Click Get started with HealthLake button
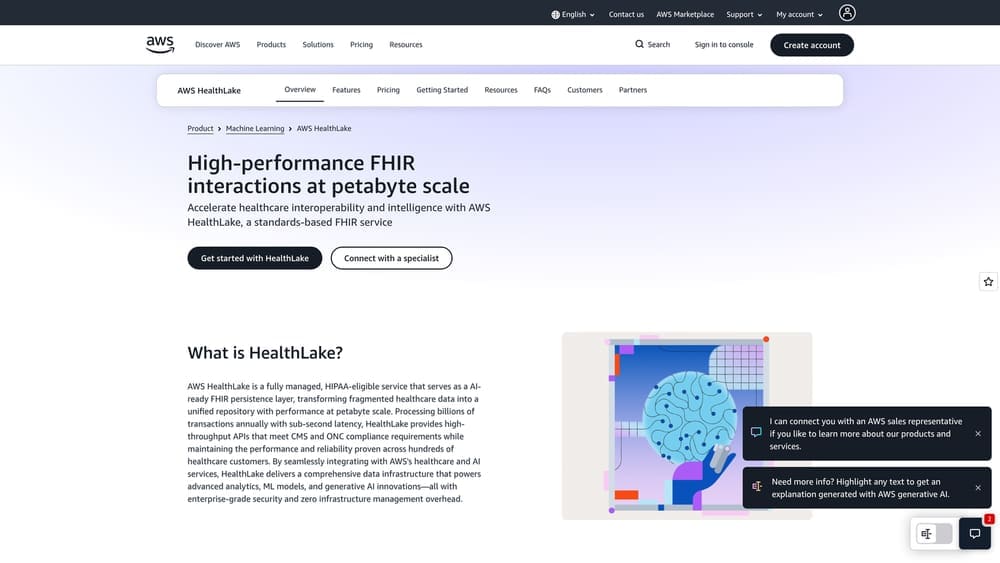 pyautogui.click(x=254, y=258)
